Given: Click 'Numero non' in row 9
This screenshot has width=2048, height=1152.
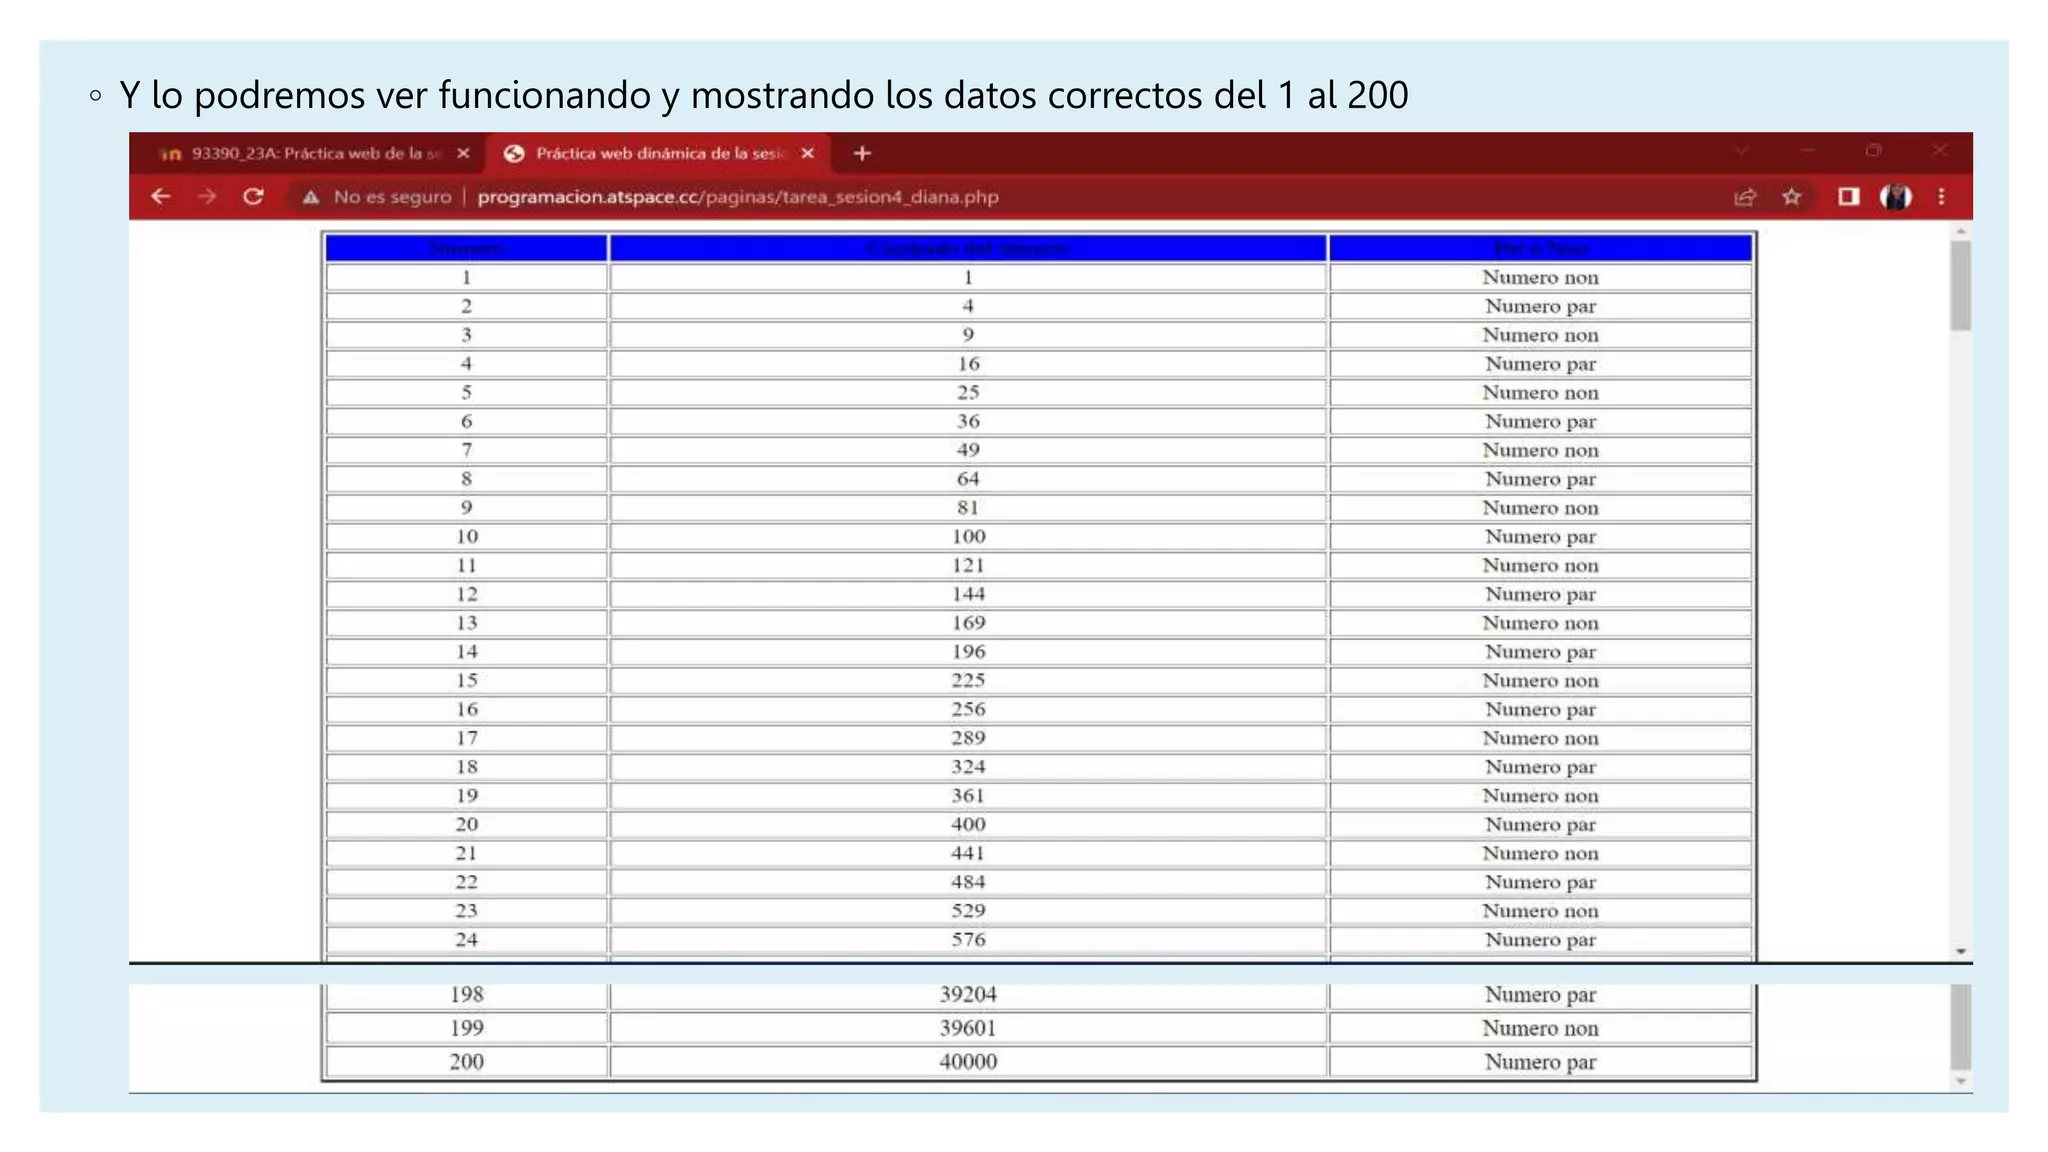Looking at the screenshot, I should (1541, 508).
